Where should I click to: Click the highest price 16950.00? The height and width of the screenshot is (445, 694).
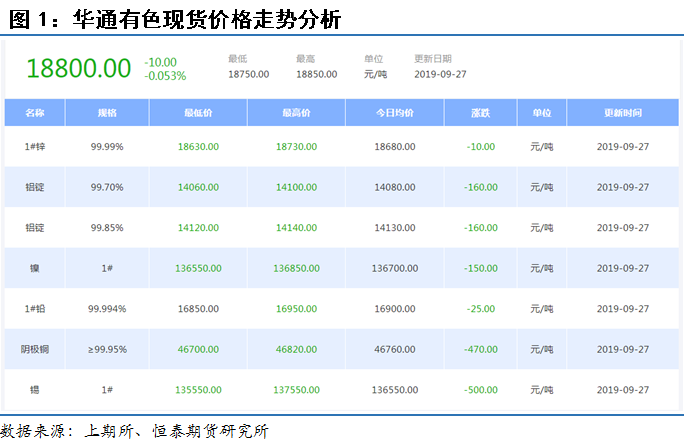(x=297, y=309)
